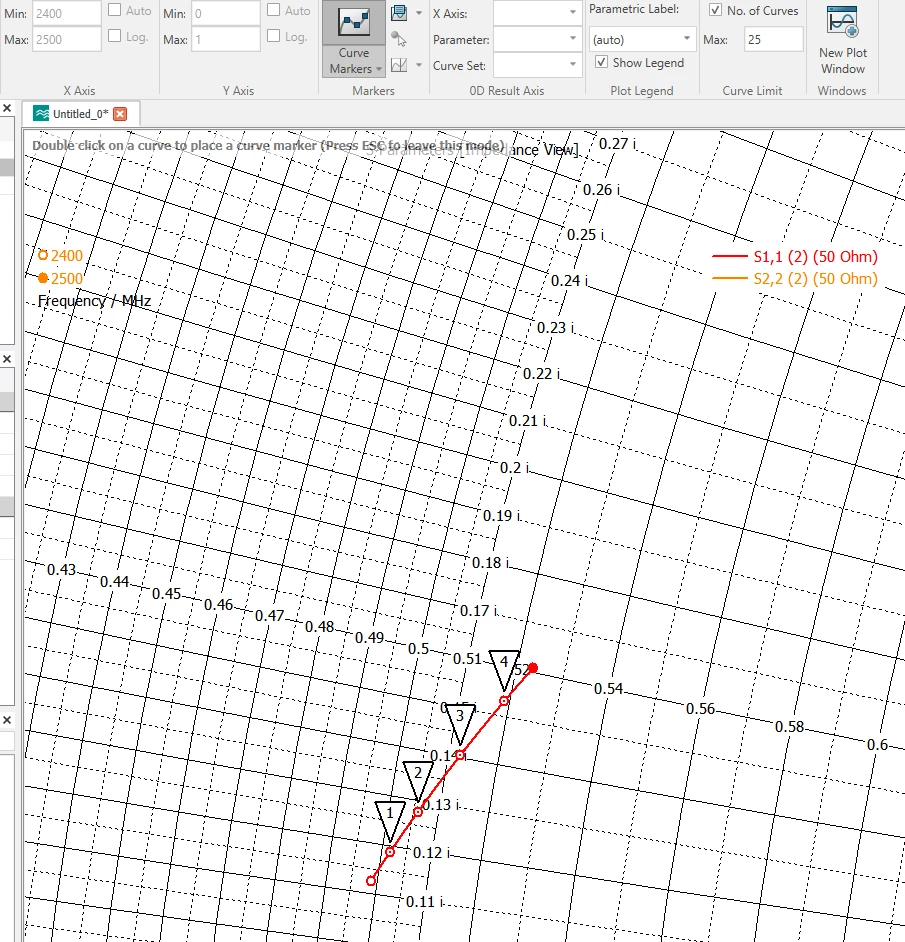The height and width of the screenshot is (942, 905).
Task: Close the Untitled_0* tab
Action: click(x=120, y=114)
